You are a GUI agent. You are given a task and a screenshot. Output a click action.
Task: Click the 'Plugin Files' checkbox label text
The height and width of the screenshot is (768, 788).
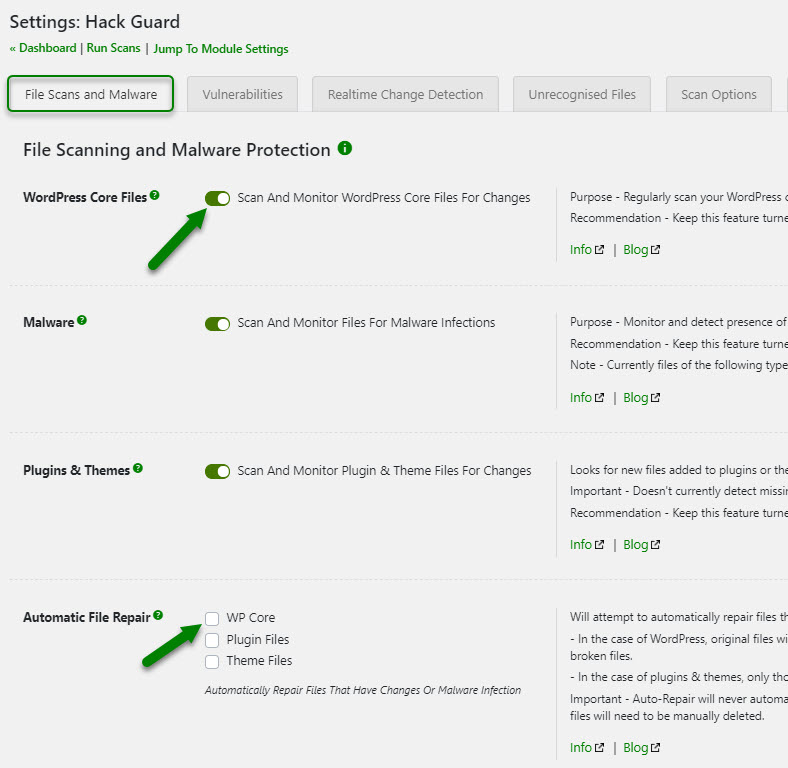[258, 639]
